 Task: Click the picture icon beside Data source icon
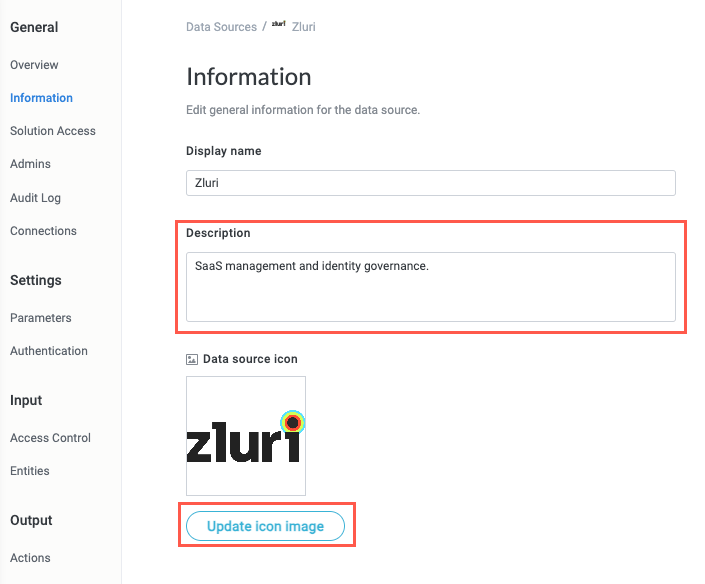(x=192, y=359)
